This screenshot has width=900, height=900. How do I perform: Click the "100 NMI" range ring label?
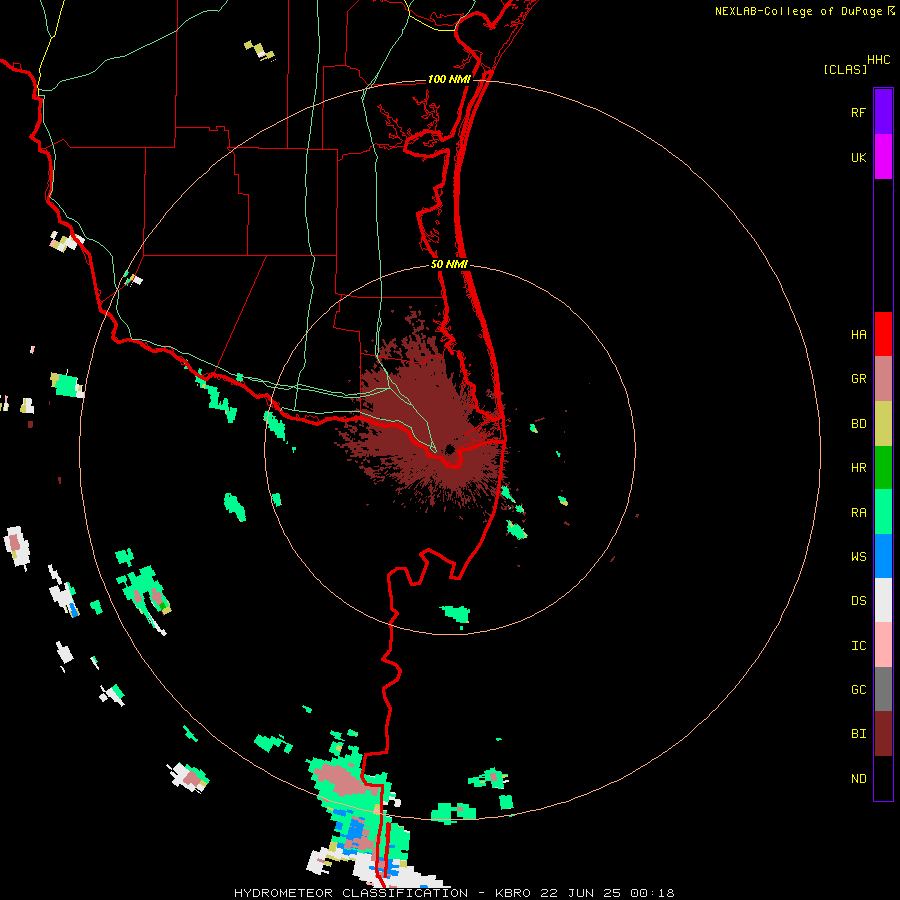coord(449,79)
